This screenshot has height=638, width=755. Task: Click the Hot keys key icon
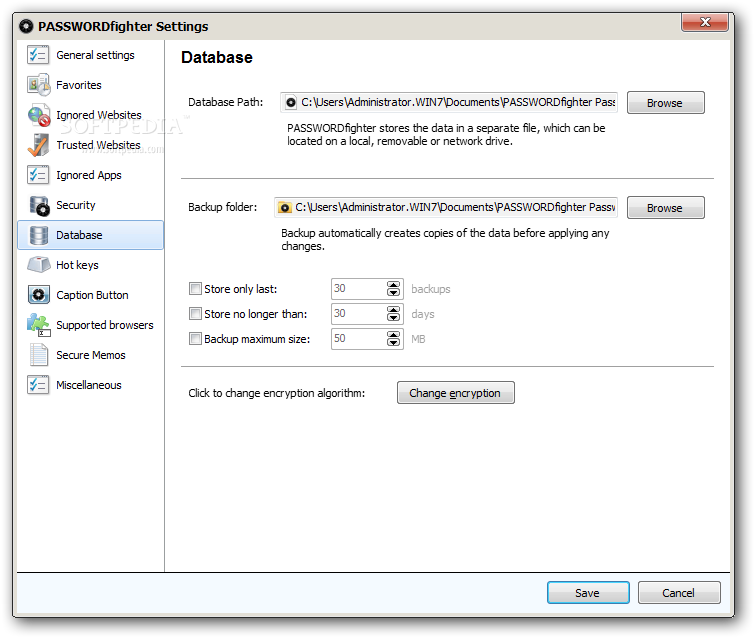tap(39, 264)
